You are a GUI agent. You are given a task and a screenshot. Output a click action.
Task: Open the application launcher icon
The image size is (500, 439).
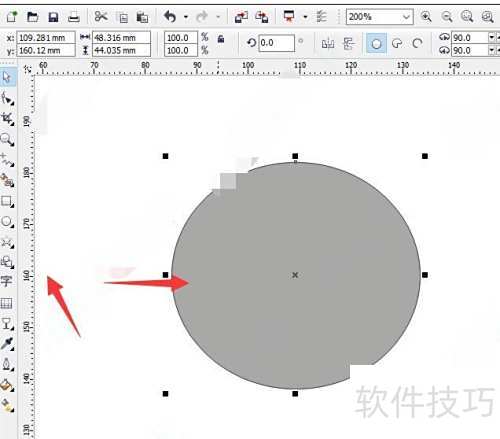(289, 16)
